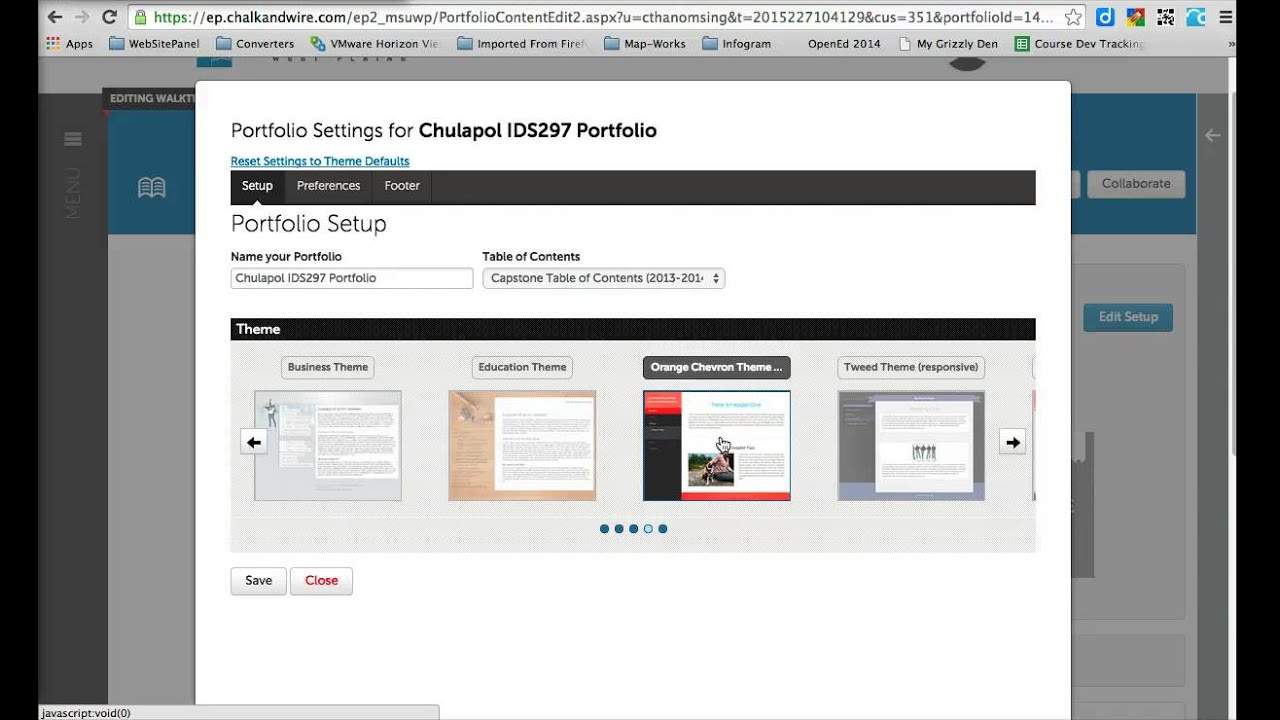
Task: Open the Map-Works bookmarks folder
Action: click(x=645, y=44)
